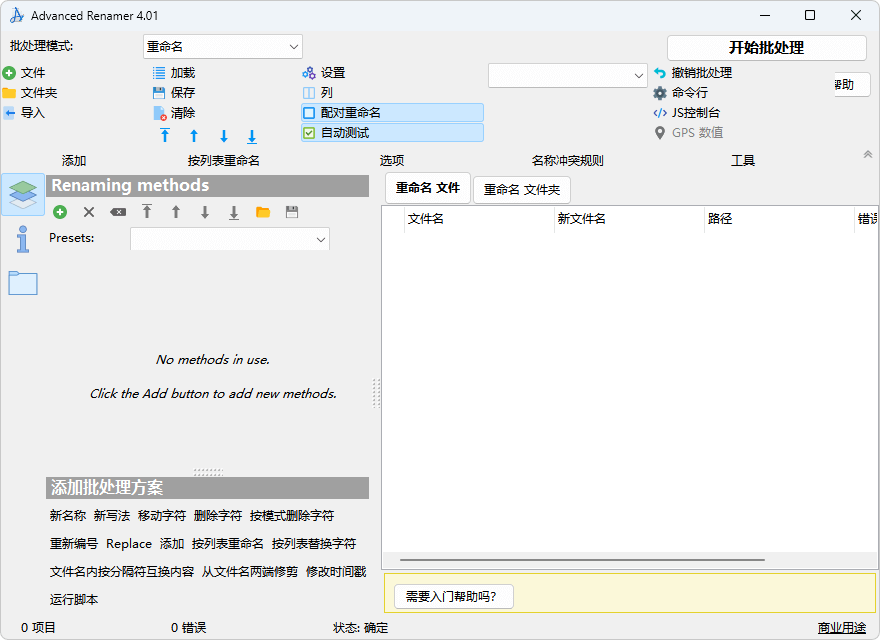Viewport: 880px width, 640px height.
Task: Click the partially visible 帮助 button
Action: click(852, 85)
